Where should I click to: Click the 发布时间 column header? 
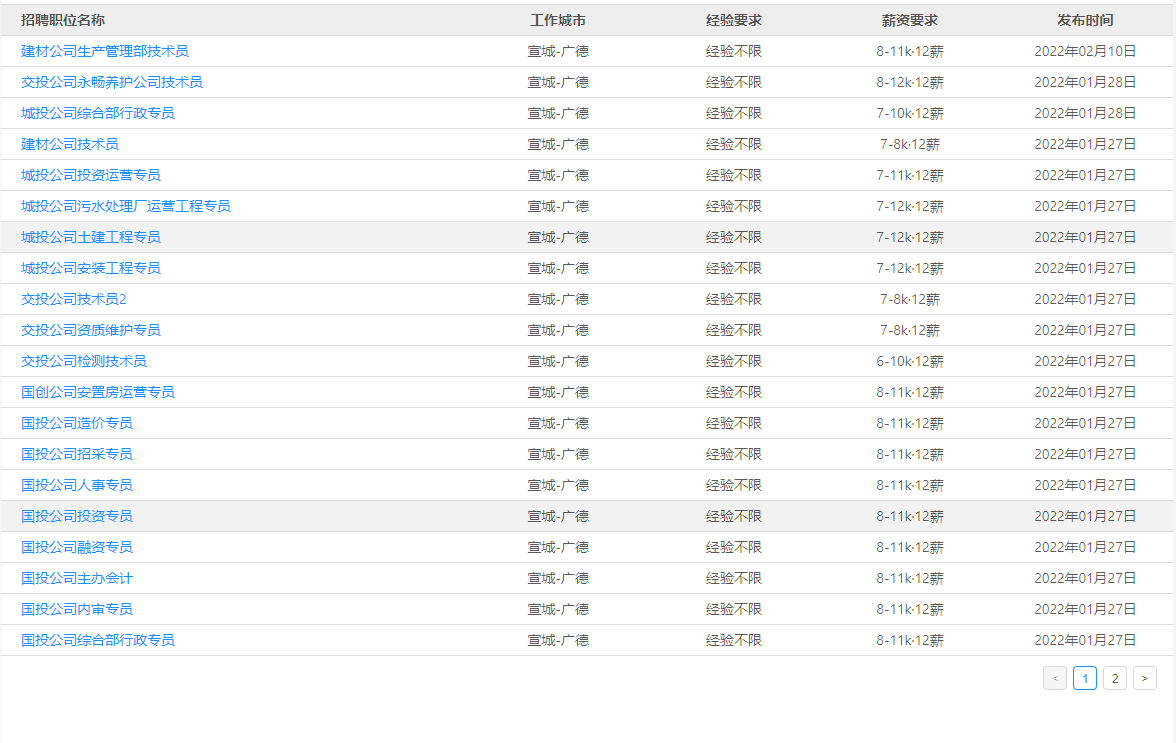(x=1085, y=20)
